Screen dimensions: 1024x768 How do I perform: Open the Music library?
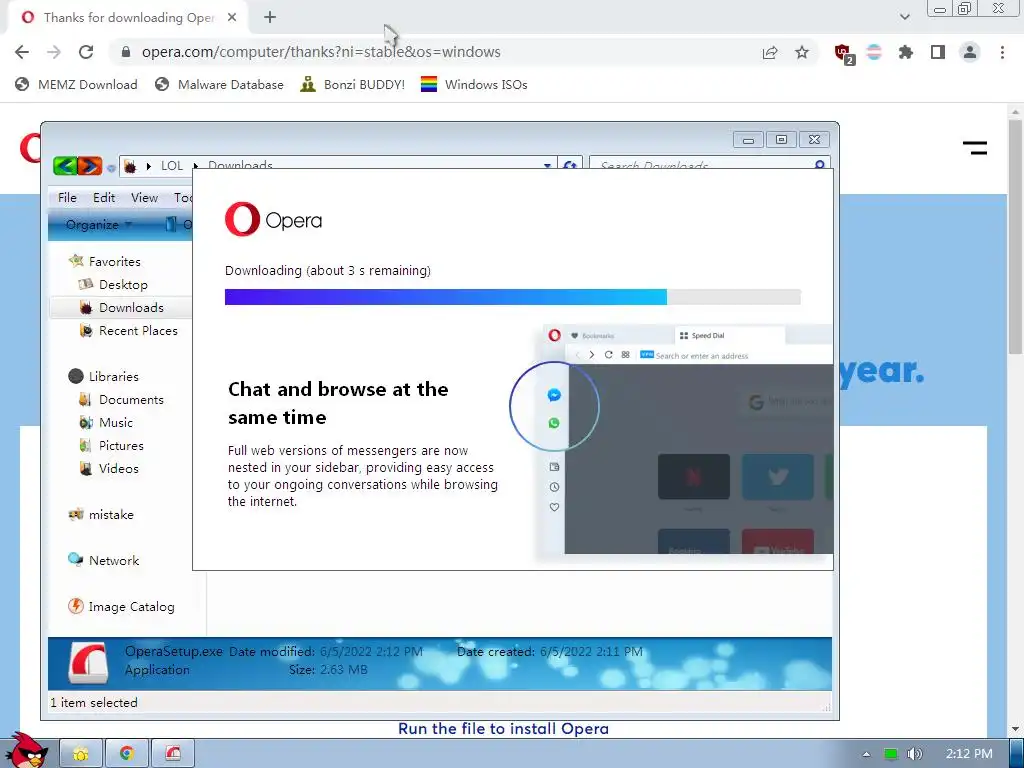106,423
